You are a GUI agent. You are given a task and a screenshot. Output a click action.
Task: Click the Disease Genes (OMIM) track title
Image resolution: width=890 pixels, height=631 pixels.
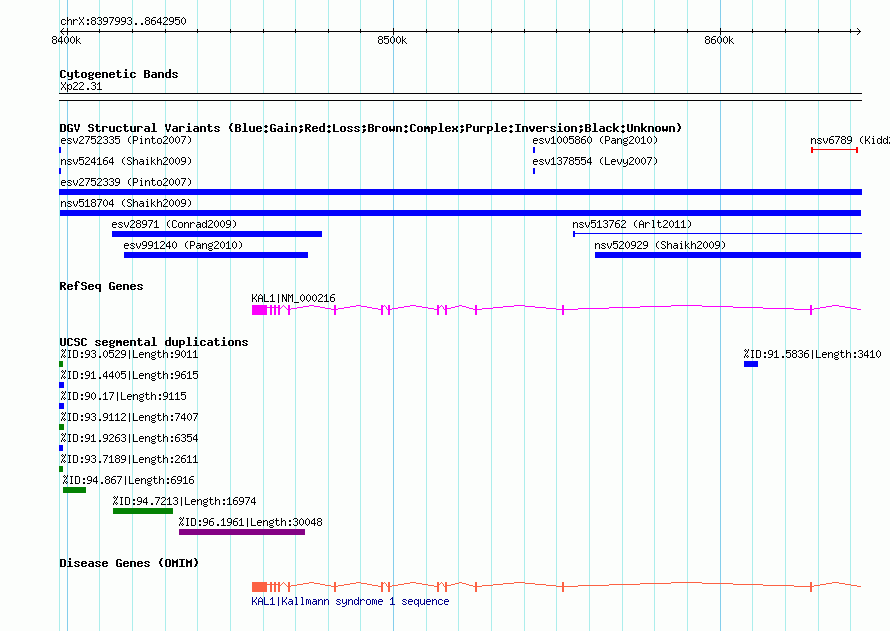tap(129, 563)
